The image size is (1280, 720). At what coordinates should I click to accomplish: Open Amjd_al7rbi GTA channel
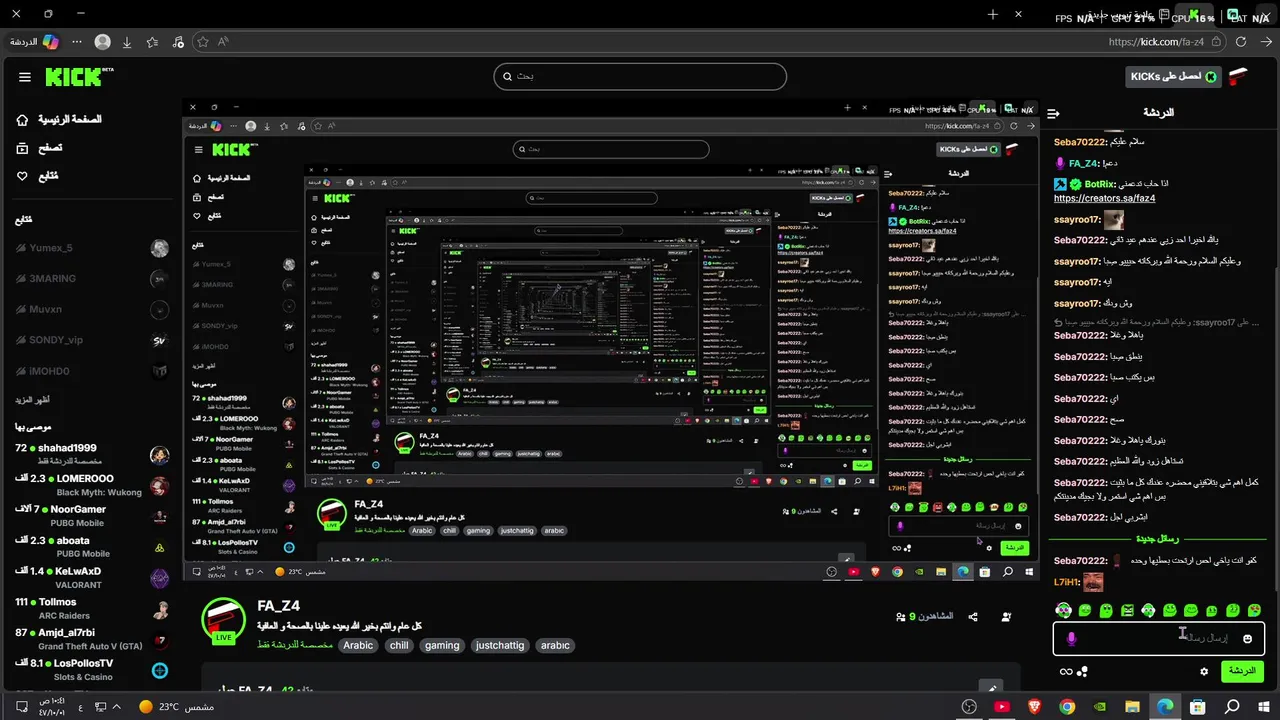(92, 639)
